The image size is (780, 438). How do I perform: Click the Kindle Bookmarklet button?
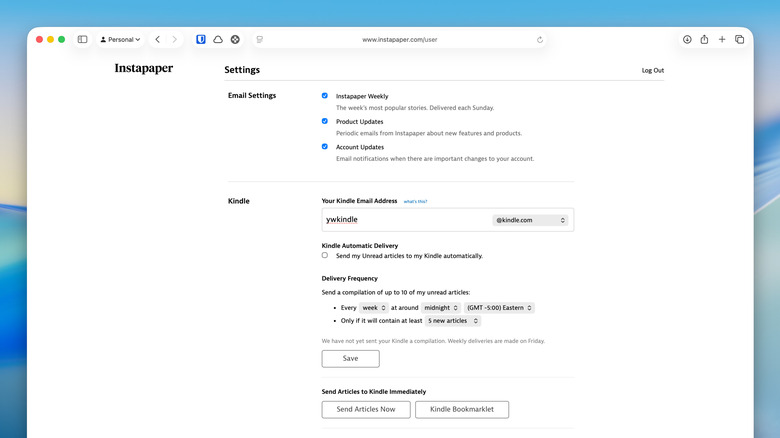(x=461, y=409)
